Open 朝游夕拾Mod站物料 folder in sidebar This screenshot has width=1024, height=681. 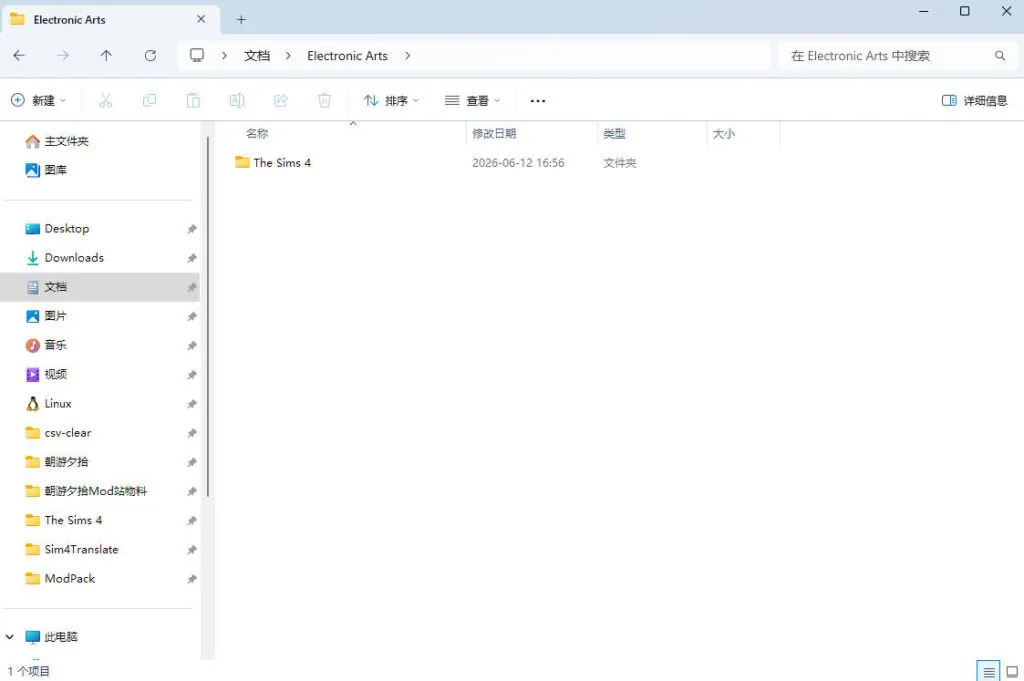[x=95, y=491]
